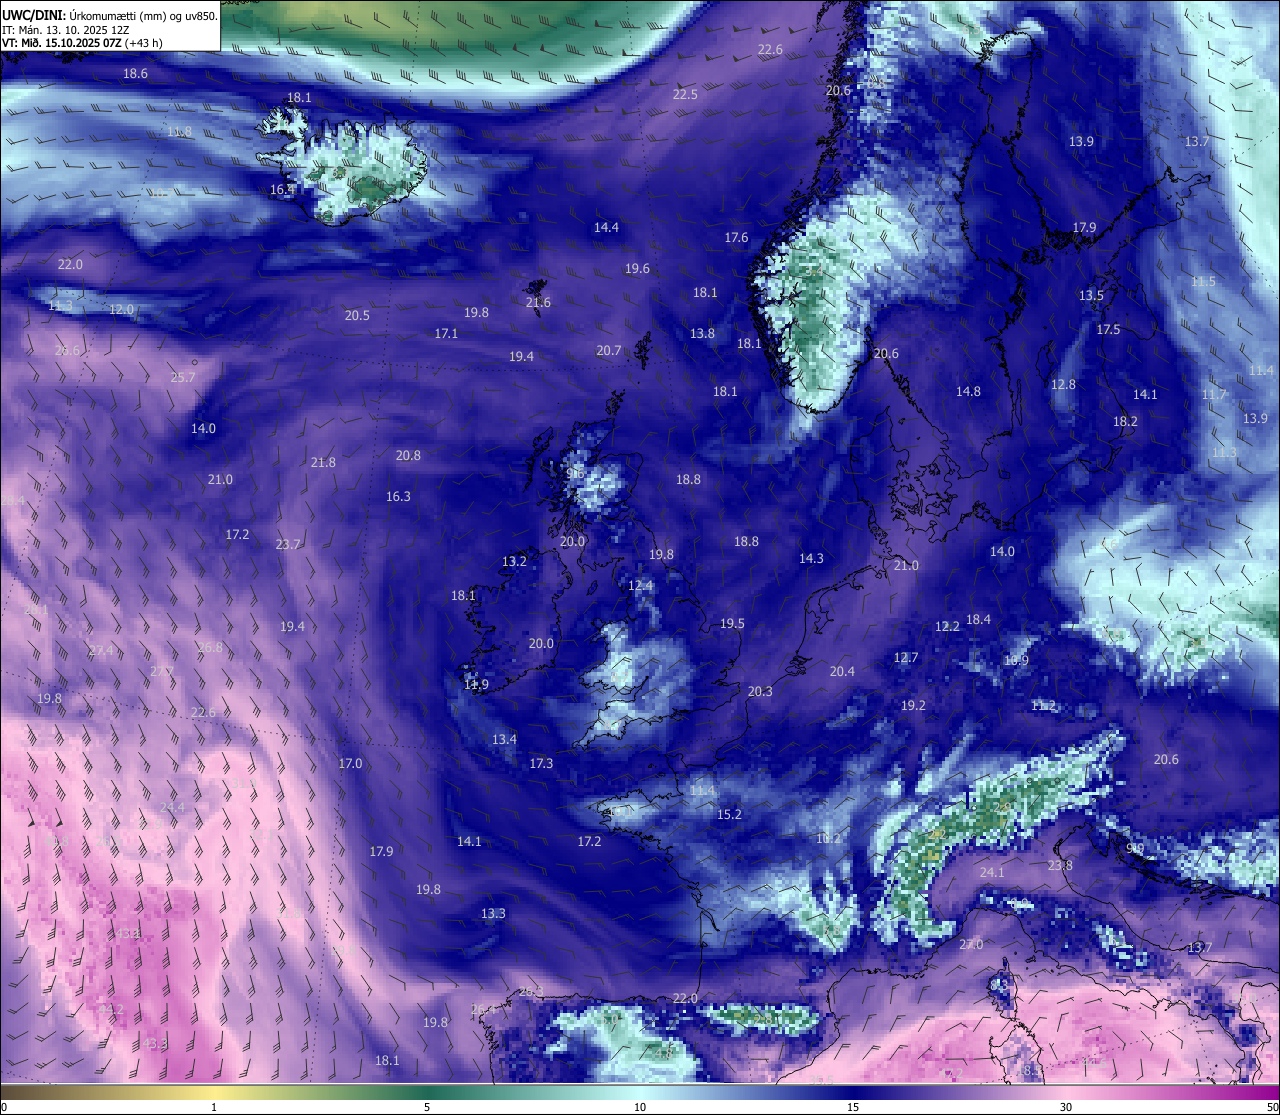The height and width of the screenshot is (1115, 1280).
Task: Click the 18.4 value label
Action: click(x=978, y=620)
